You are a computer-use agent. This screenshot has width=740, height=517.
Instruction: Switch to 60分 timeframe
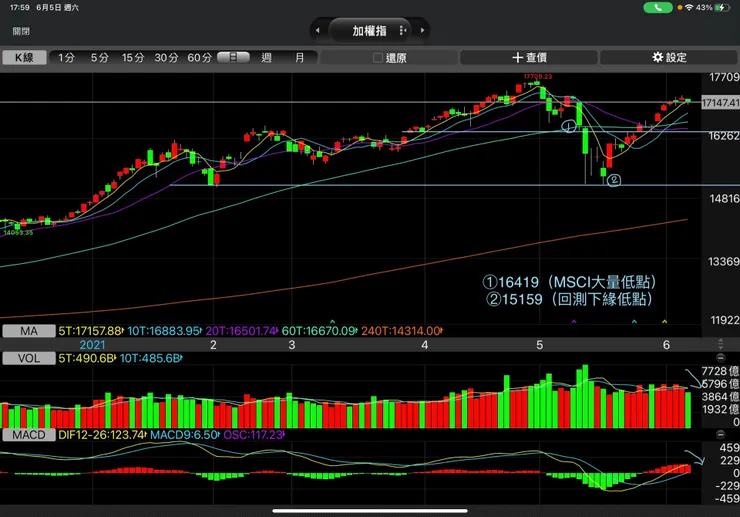click(x=199, y=58)
